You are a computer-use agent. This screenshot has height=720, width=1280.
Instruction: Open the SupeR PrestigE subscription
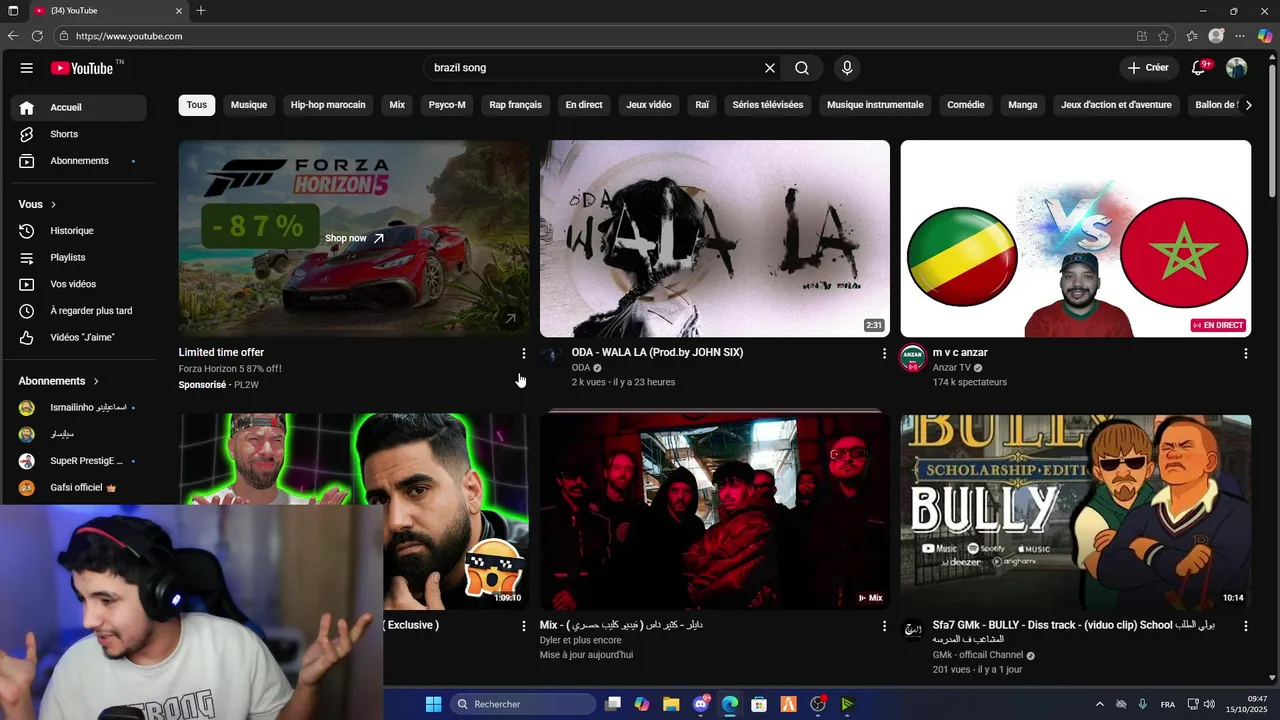[x=79, y=461]
